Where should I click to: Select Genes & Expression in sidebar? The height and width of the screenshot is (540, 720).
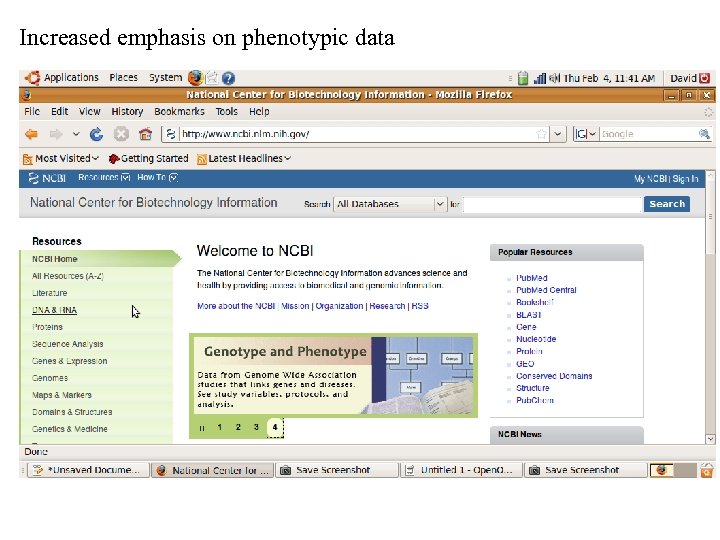coord(69,361)
